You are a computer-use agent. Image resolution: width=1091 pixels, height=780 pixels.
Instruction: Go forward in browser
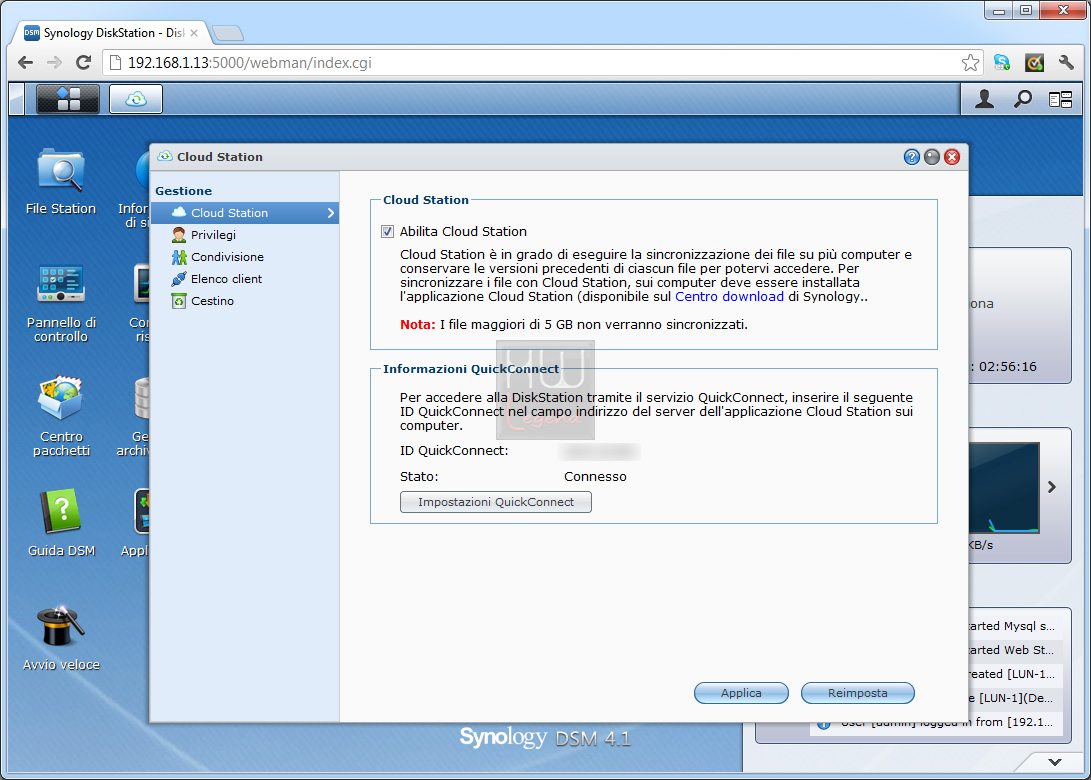point(54,63)
